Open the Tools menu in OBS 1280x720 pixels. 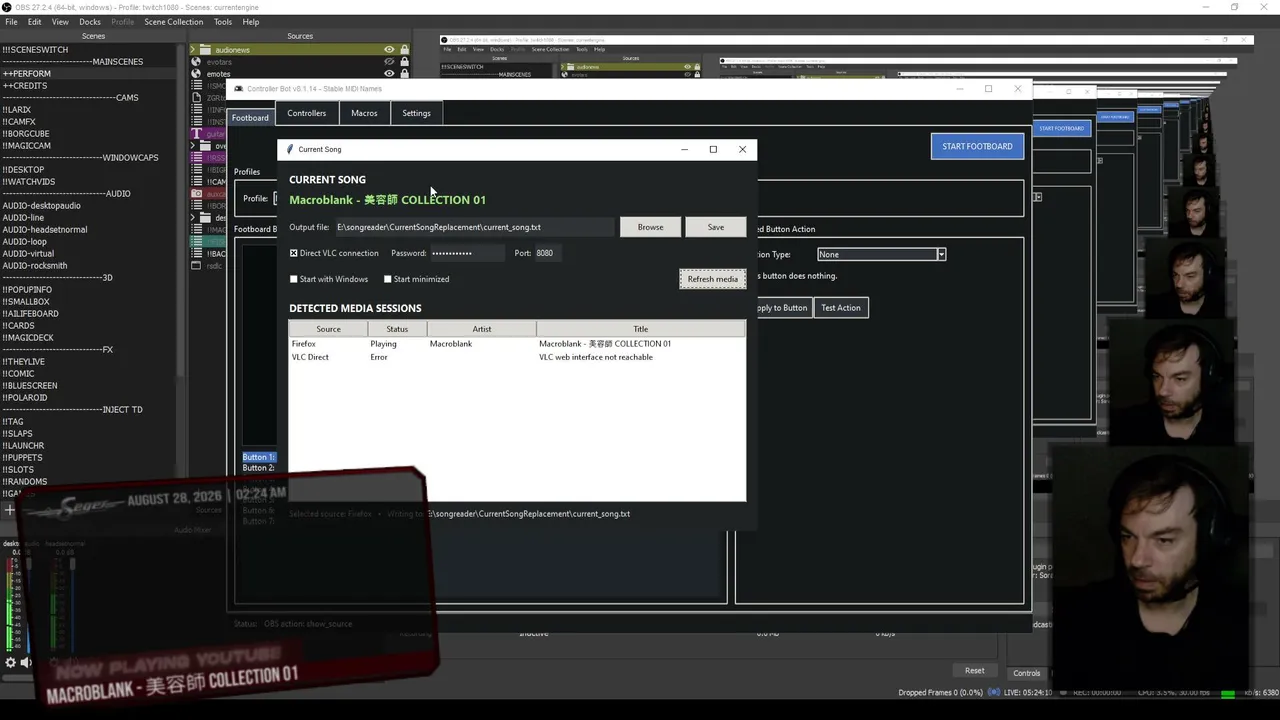tap(223, 22)
